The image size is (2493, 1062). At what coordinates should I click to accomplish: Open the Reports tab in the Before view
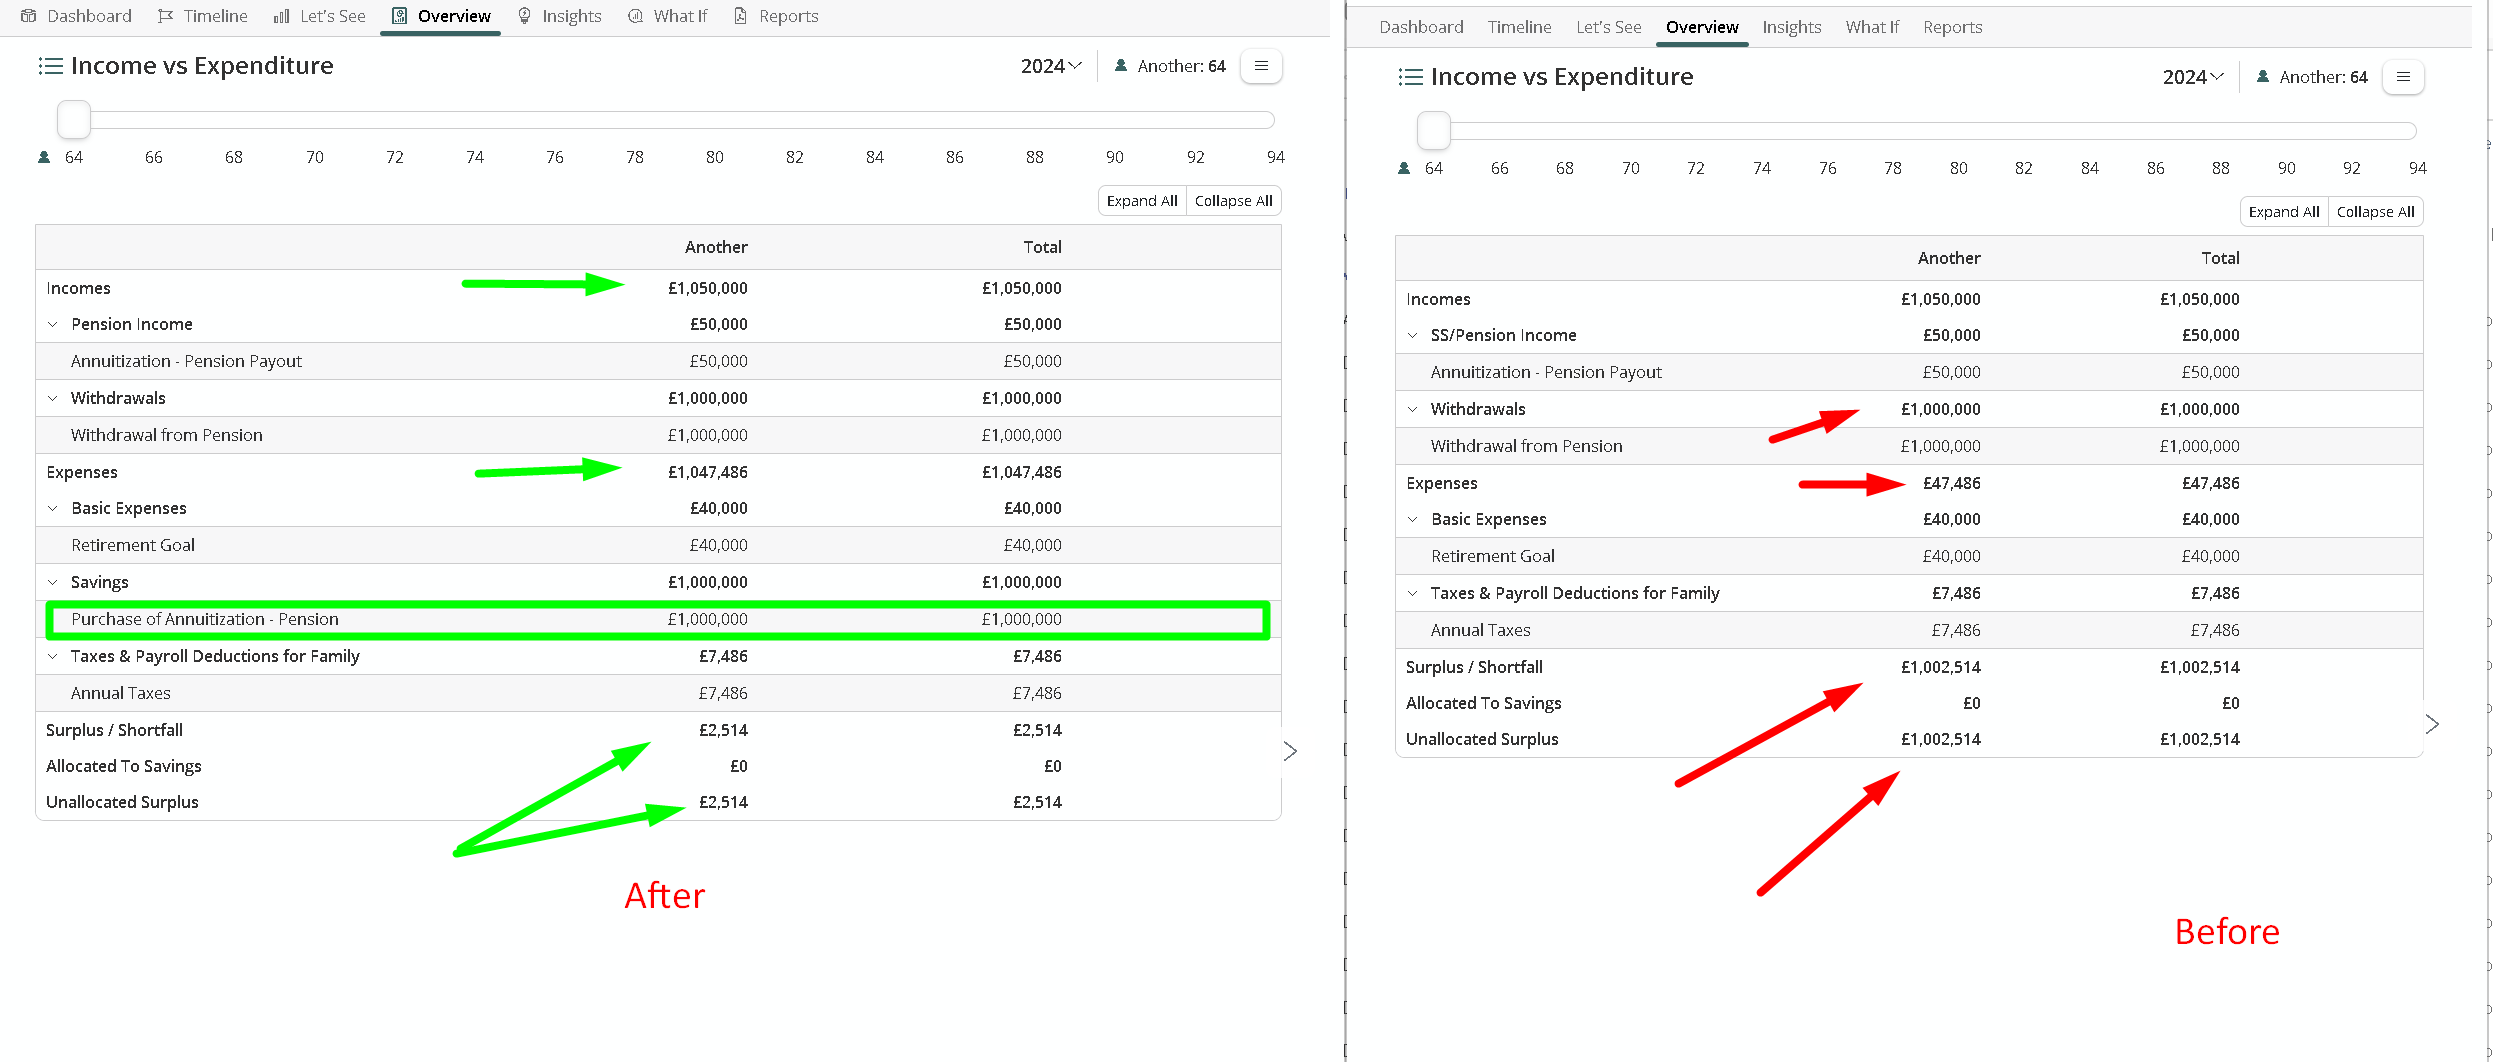(1952, 27)
